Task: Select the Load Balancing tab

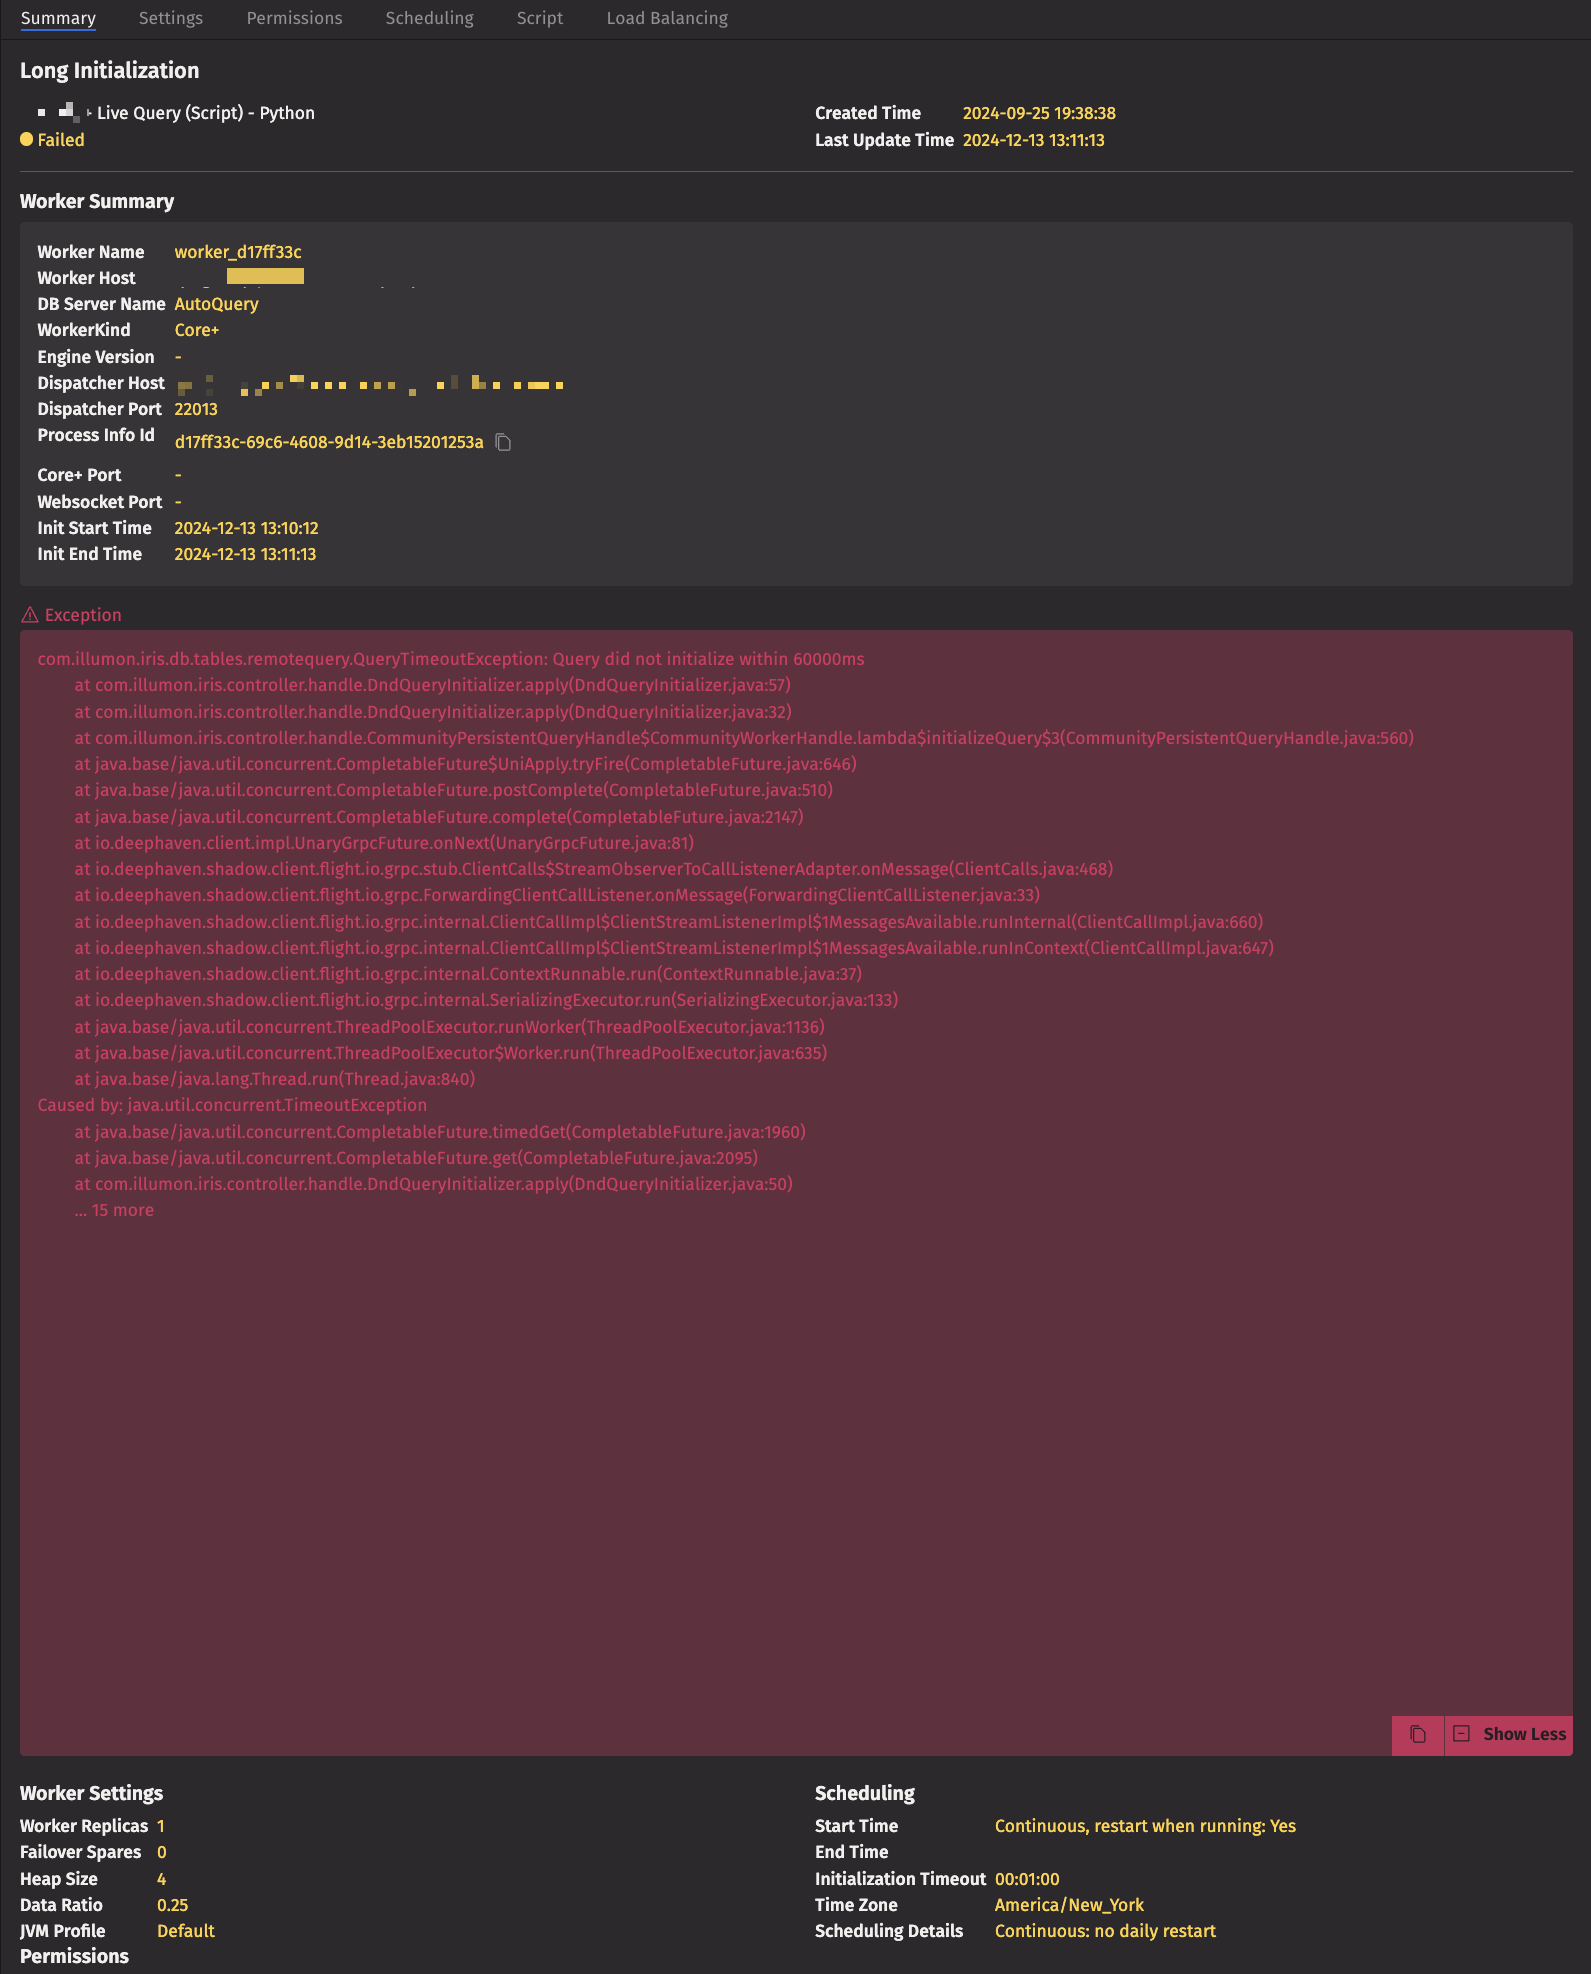Action: pos(667,18)
